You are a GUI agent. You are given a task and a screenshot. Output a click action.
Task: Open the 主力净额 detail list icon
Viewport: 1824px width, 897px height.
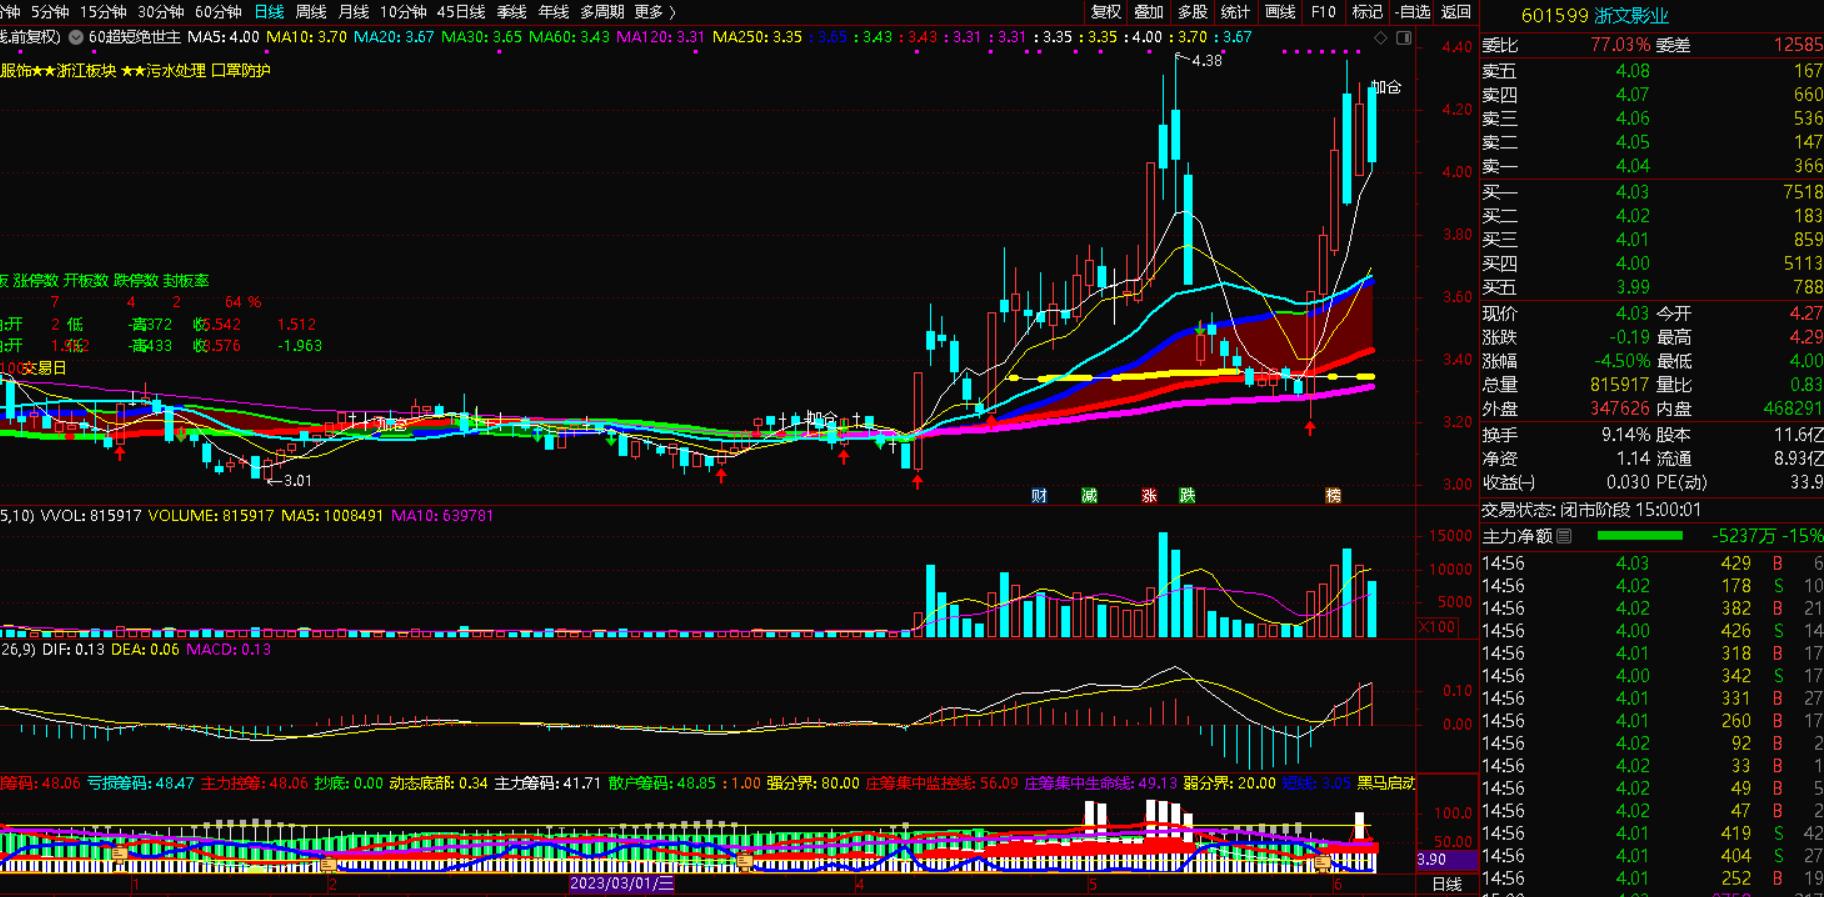1565,537
